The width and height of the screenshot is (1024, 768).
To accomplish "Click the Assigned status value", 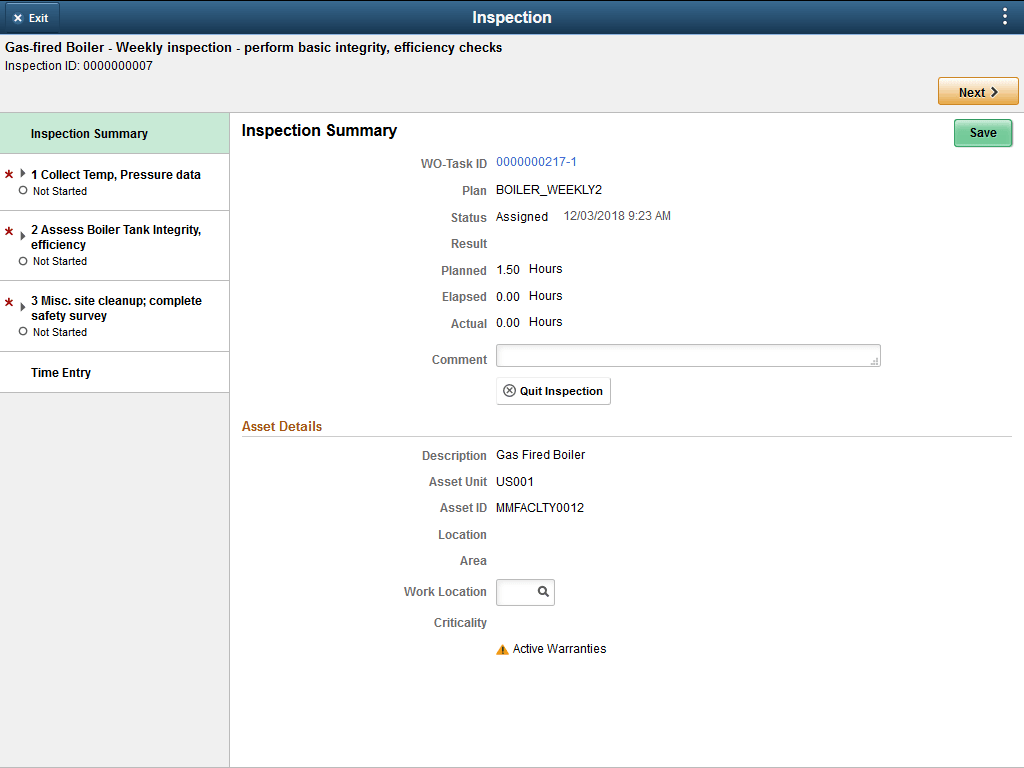I will click(x=522, y=217).
